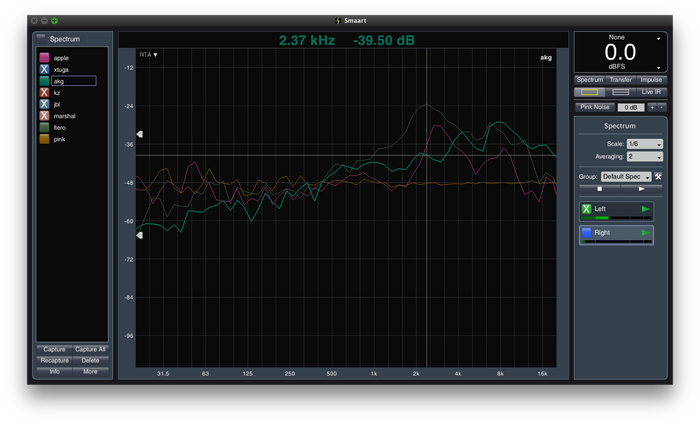Increase pink noise level with plus button

click(x=652, y=106)
